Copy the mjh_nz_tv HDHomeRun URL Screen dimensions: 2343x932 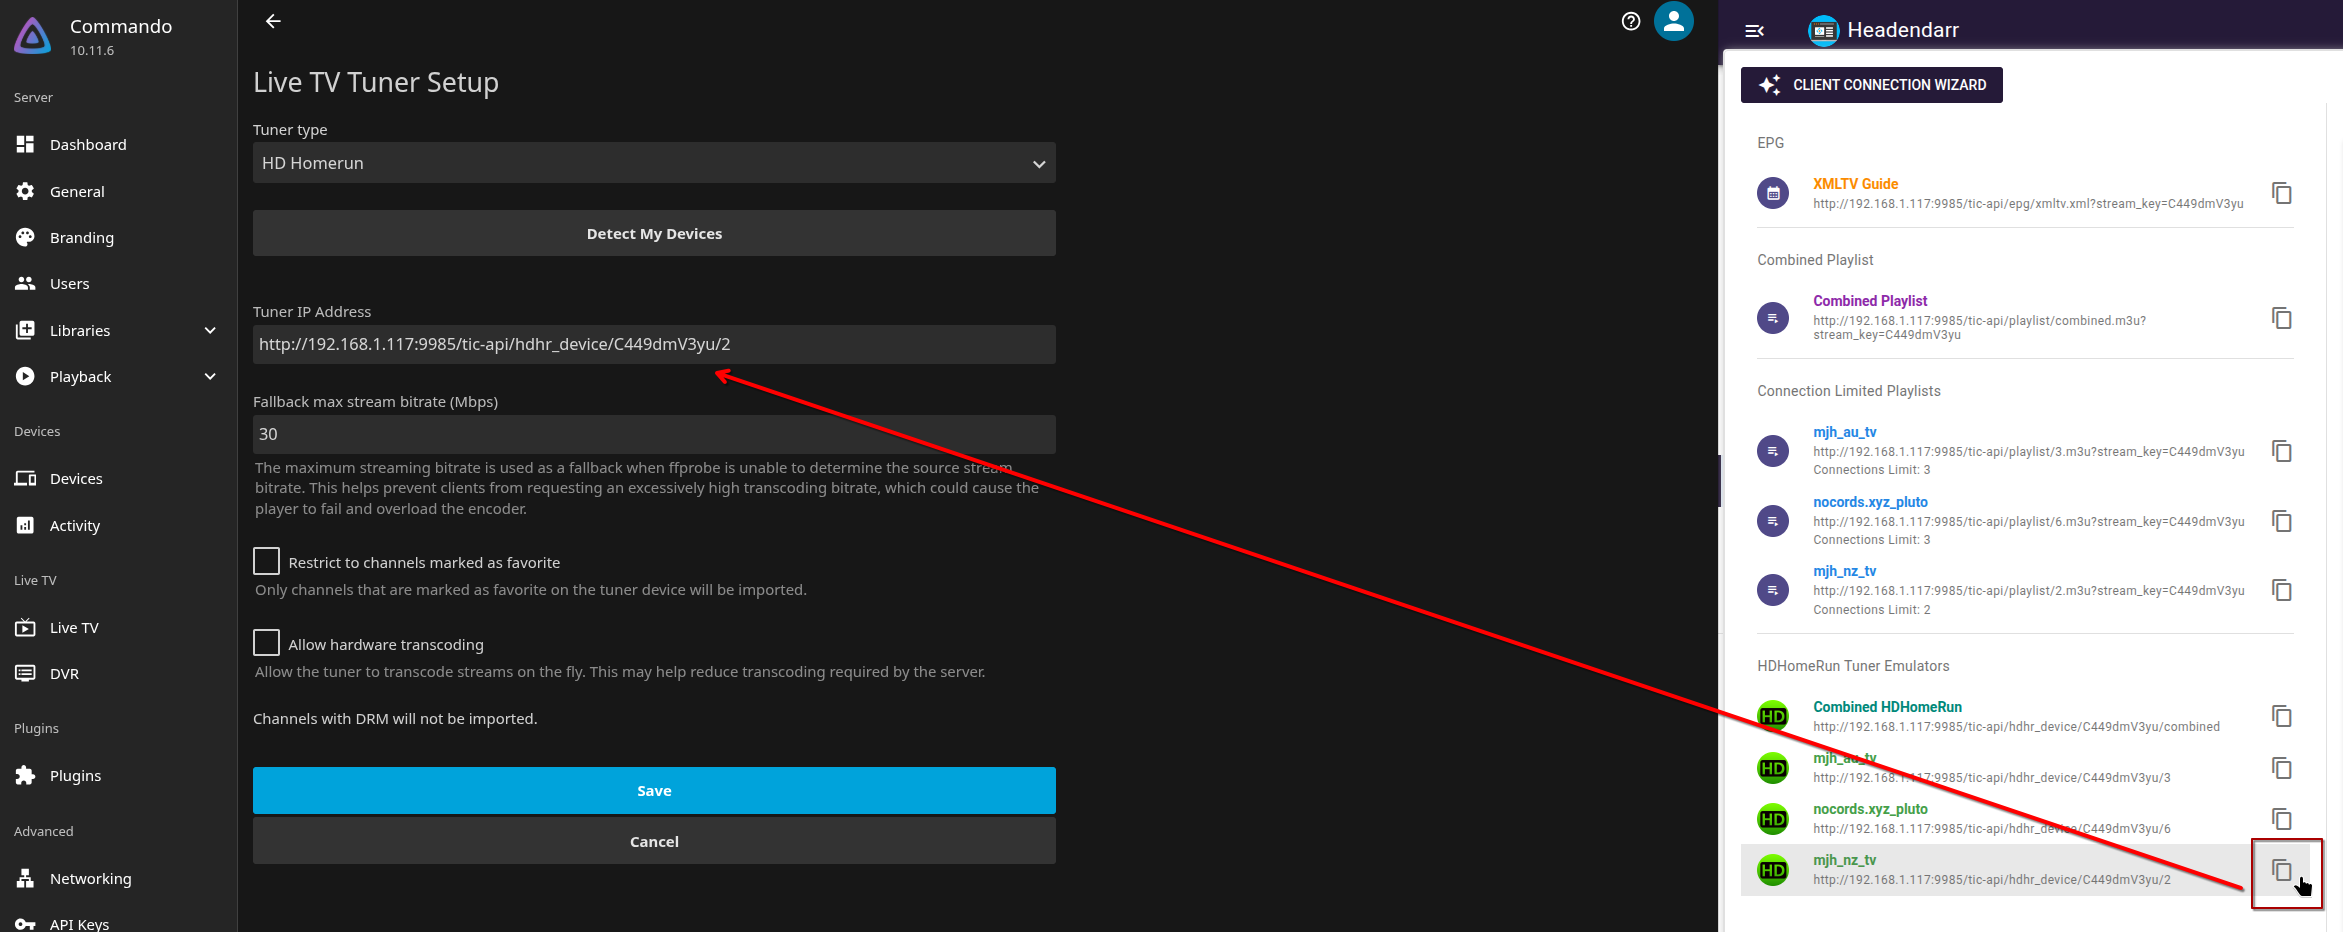click(2281, 870)
